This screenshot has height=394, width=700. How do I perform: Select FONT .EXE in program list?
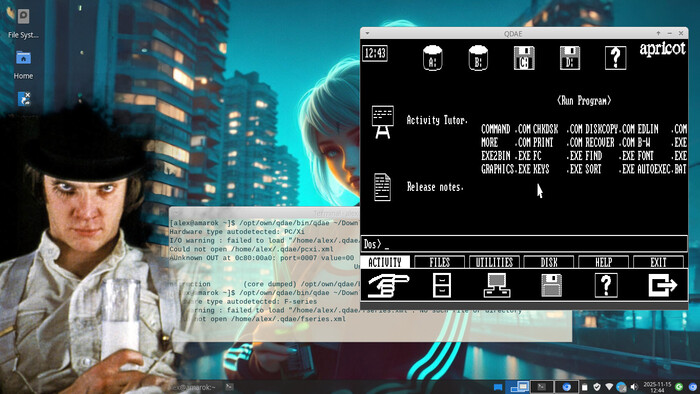click(x=662, y=156)
